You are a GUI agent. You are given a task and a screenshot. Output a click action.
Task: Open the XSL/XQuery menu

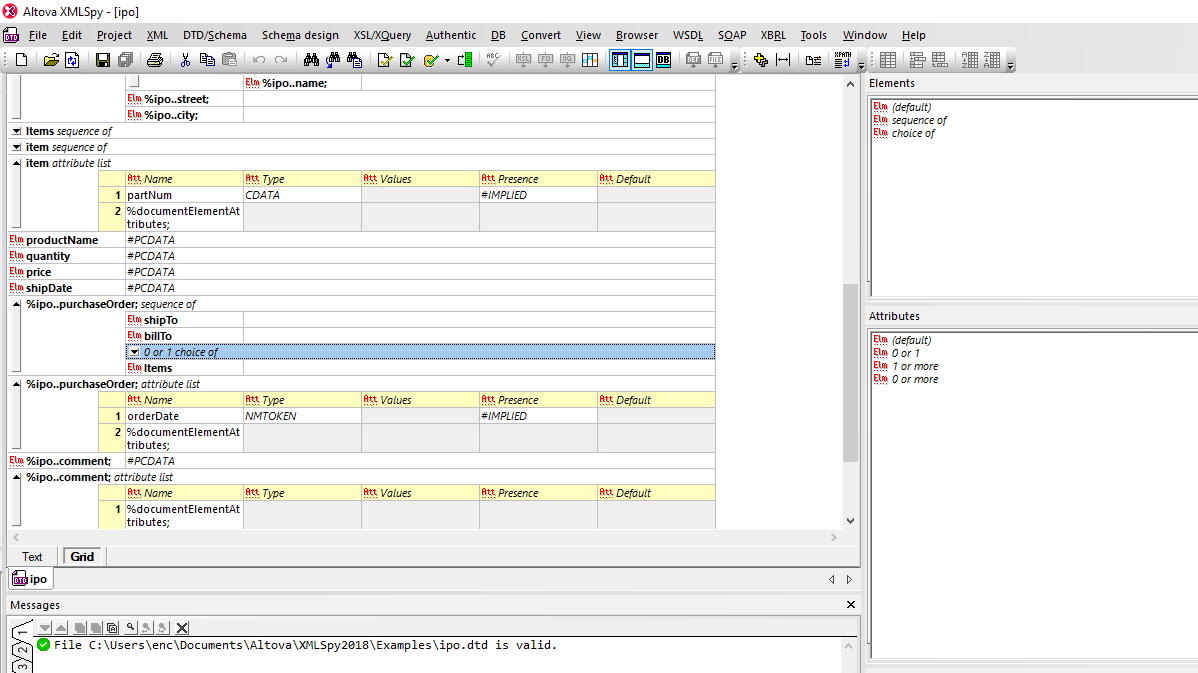(382, 35)
